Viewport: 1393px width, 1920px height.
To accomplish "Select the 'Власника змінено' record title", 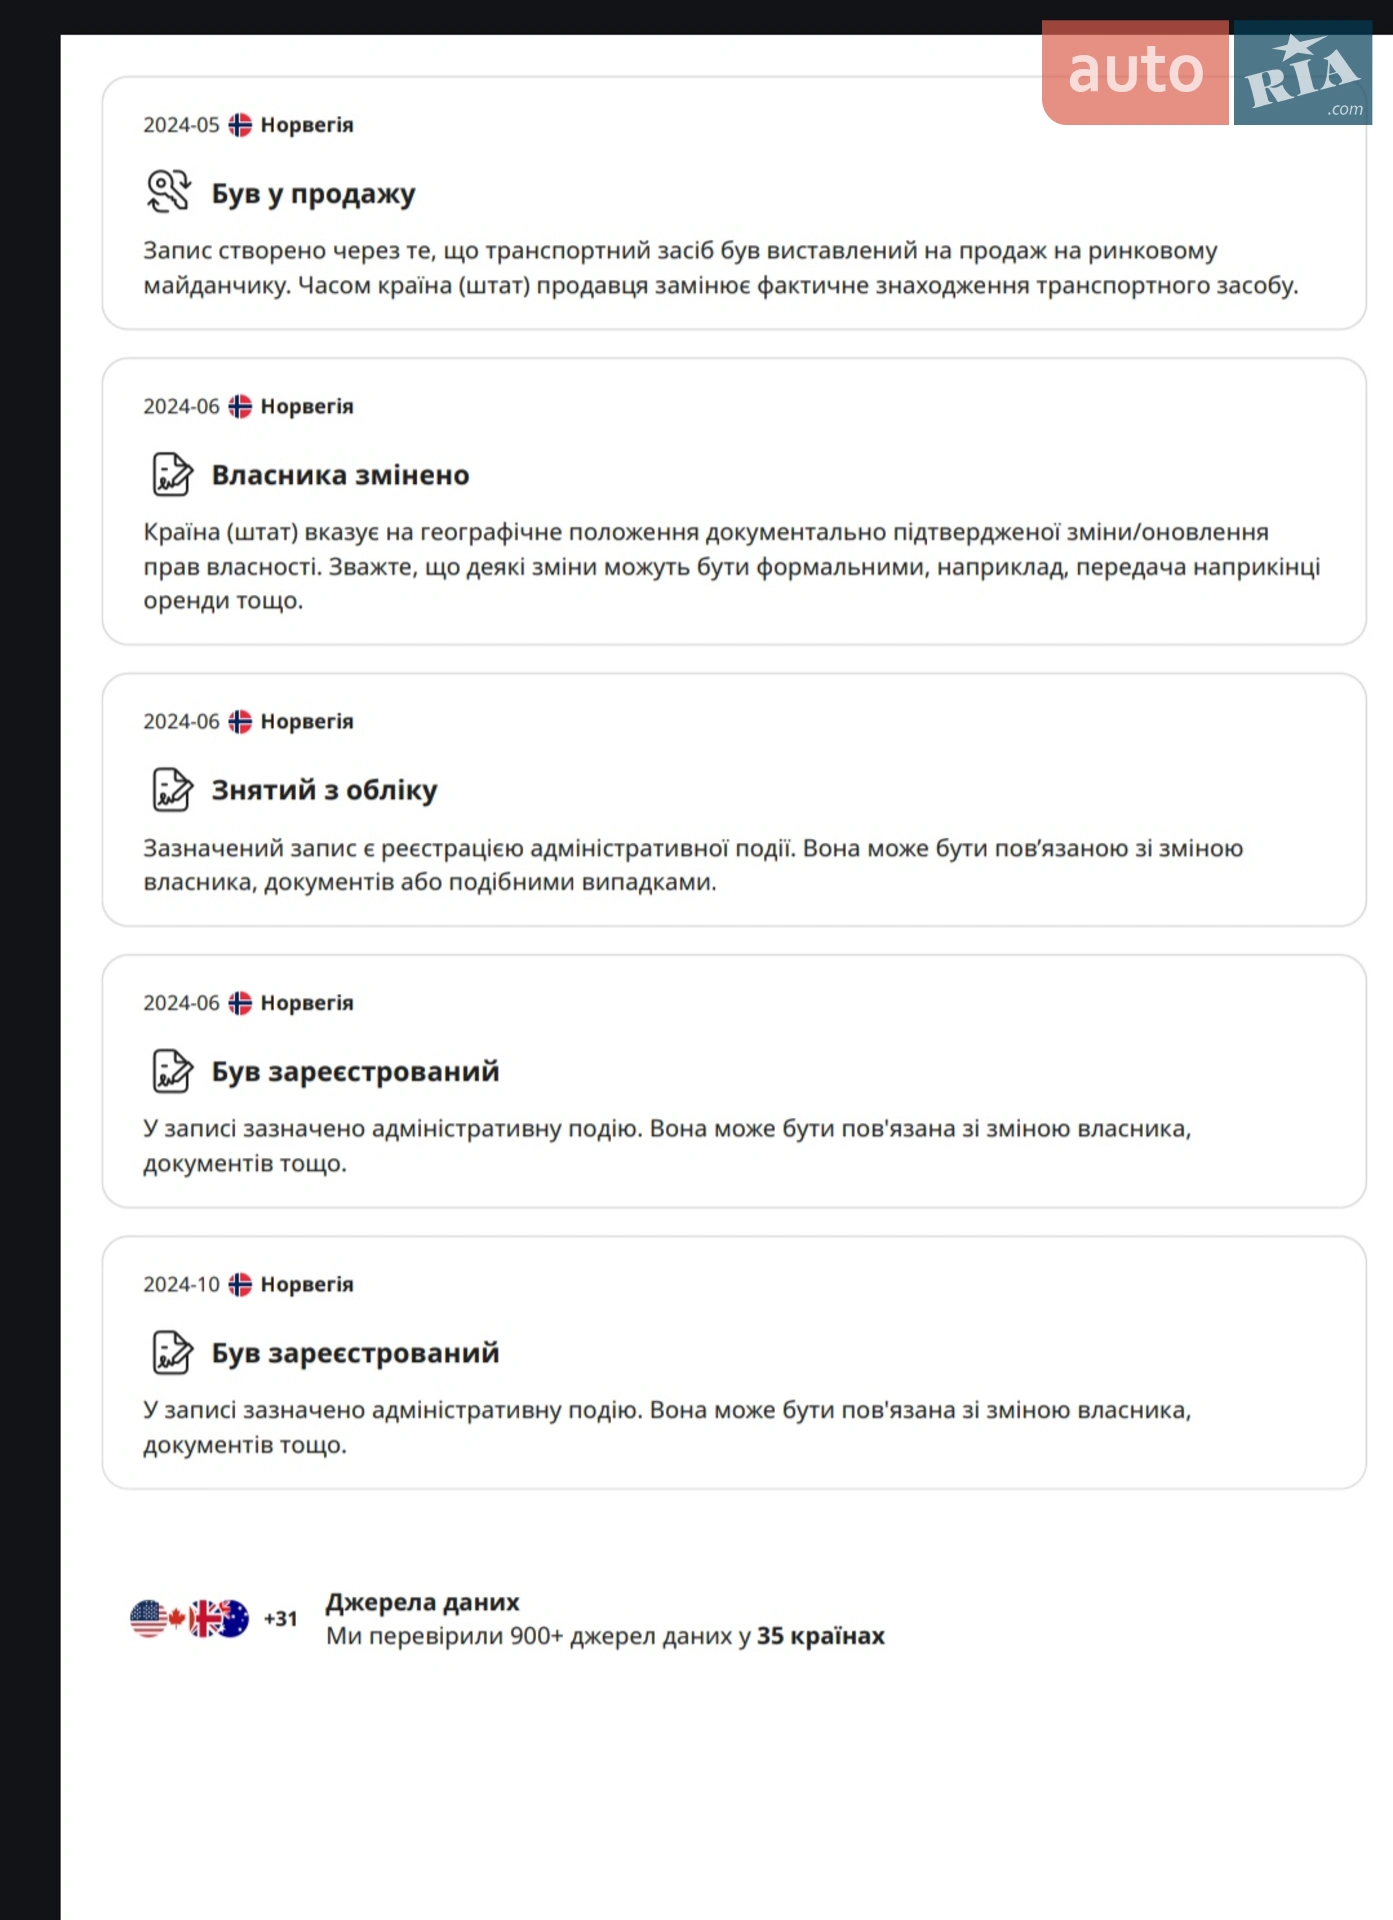I will 341,475.
